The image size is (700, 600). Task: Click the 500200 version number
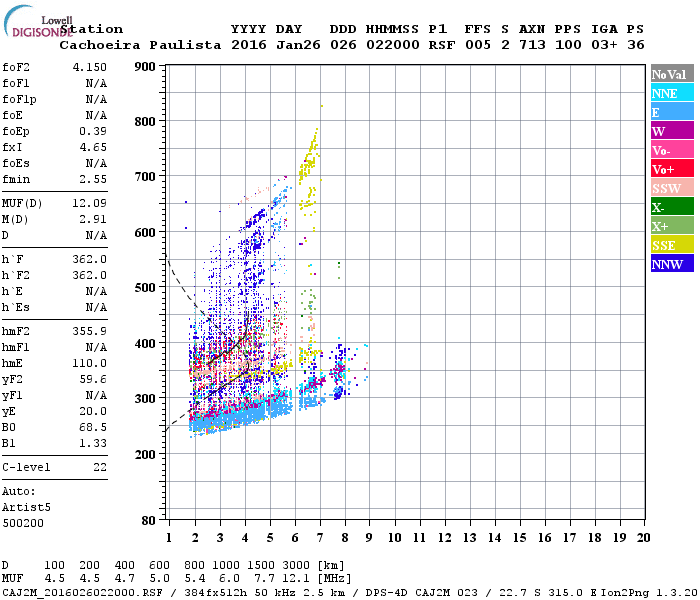(23, 523)
